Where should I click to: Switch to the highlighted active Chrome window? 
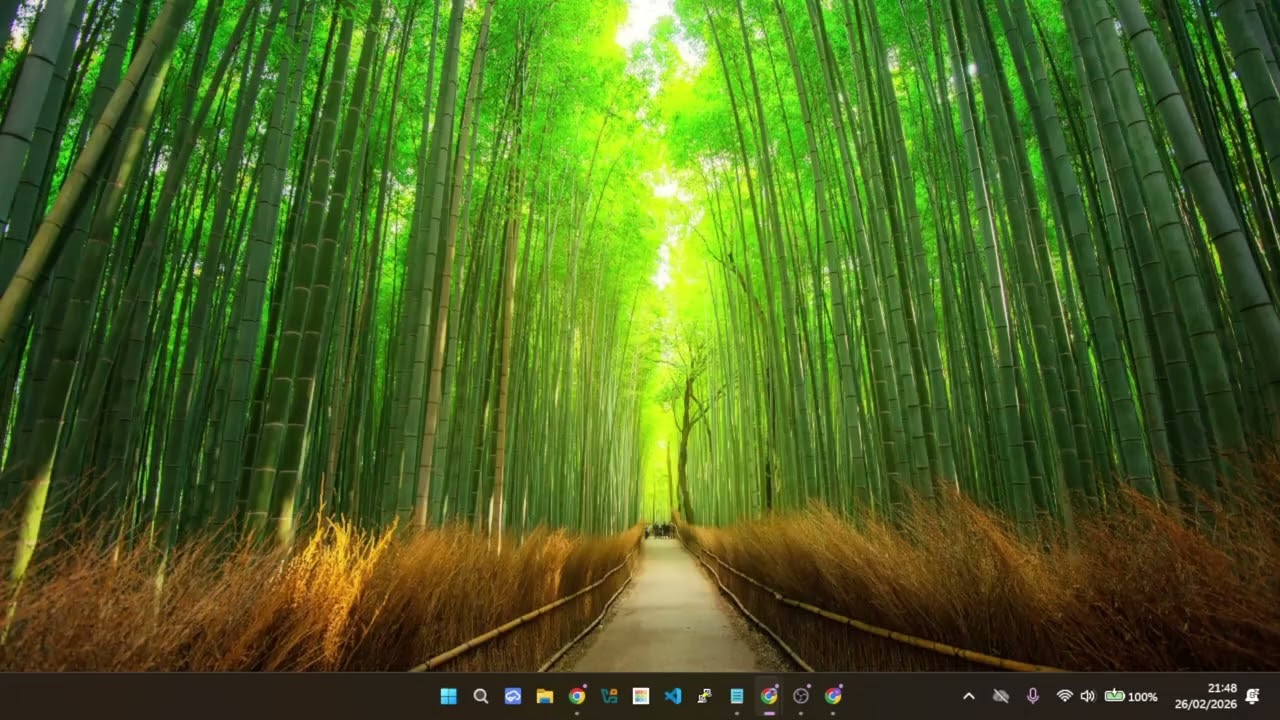(x=769, y=696)
